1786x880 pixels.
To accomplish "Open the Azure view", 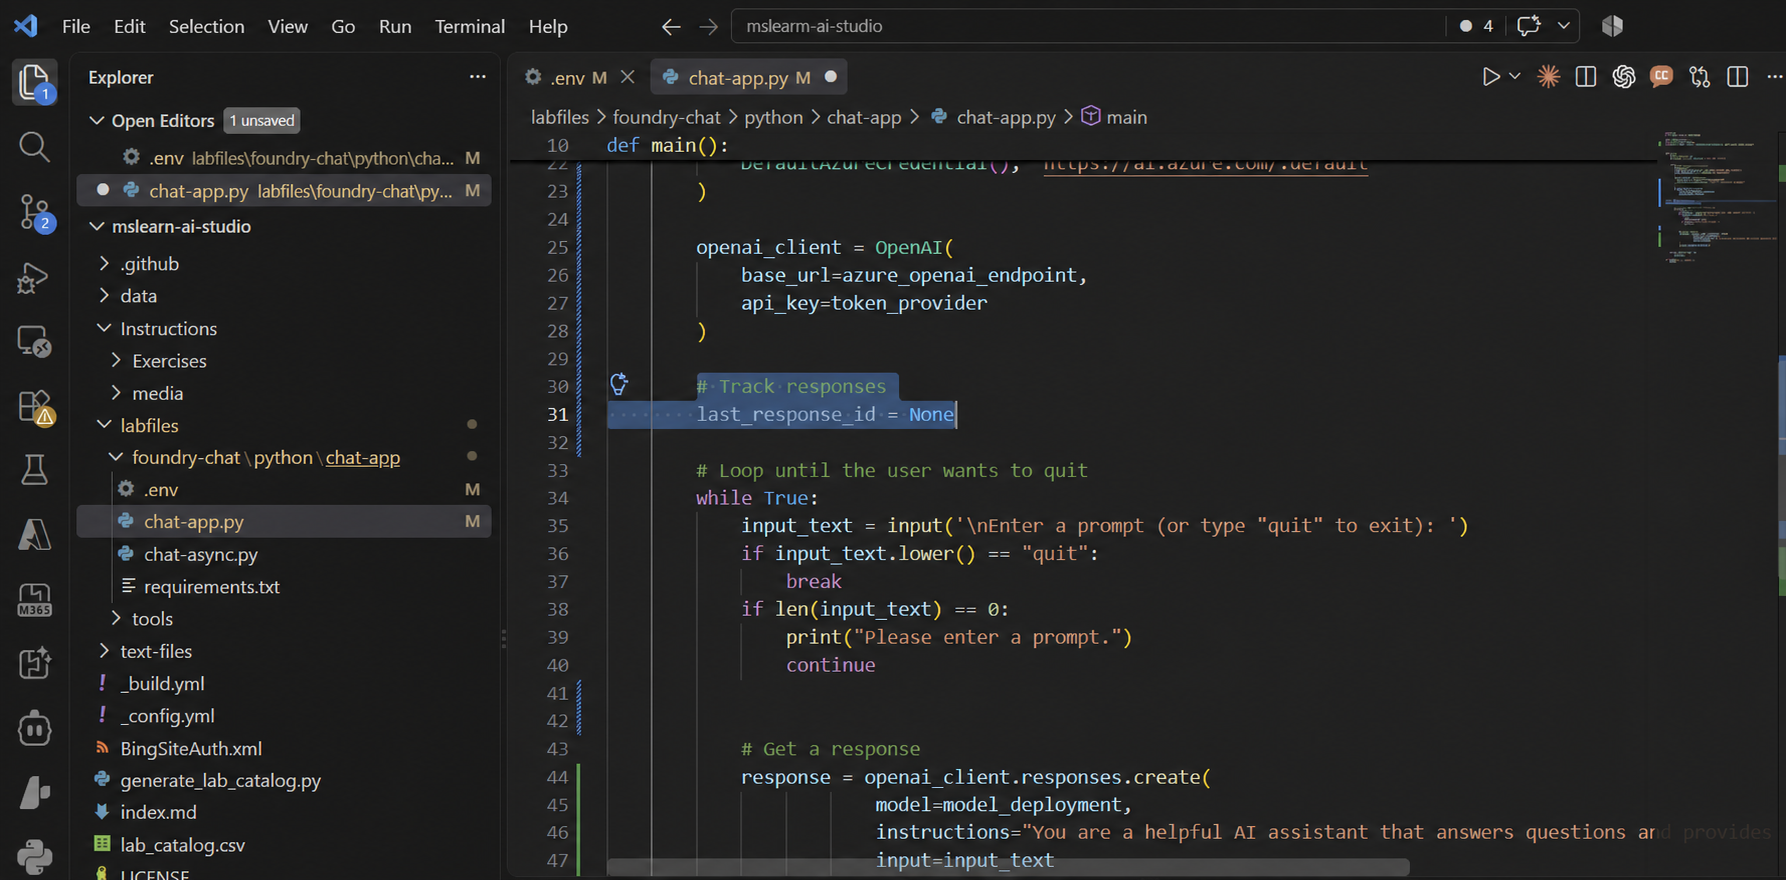I will click(34, 534).
